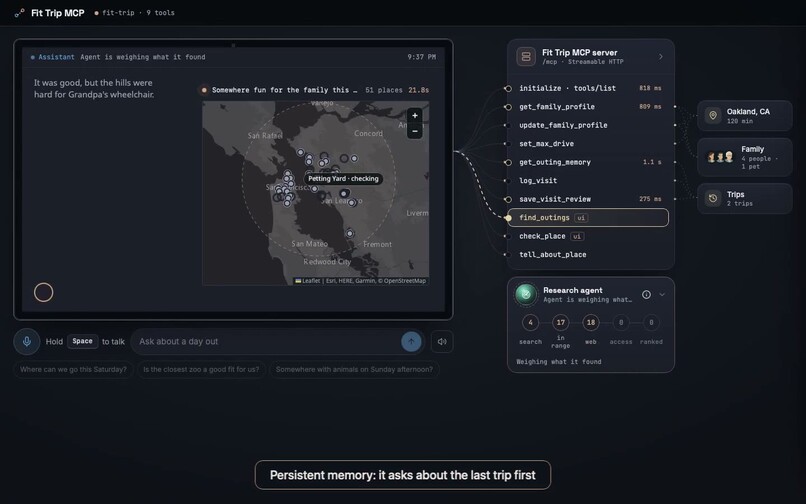
Task: Open the Family 4 people card
Action: coord(745,157)
